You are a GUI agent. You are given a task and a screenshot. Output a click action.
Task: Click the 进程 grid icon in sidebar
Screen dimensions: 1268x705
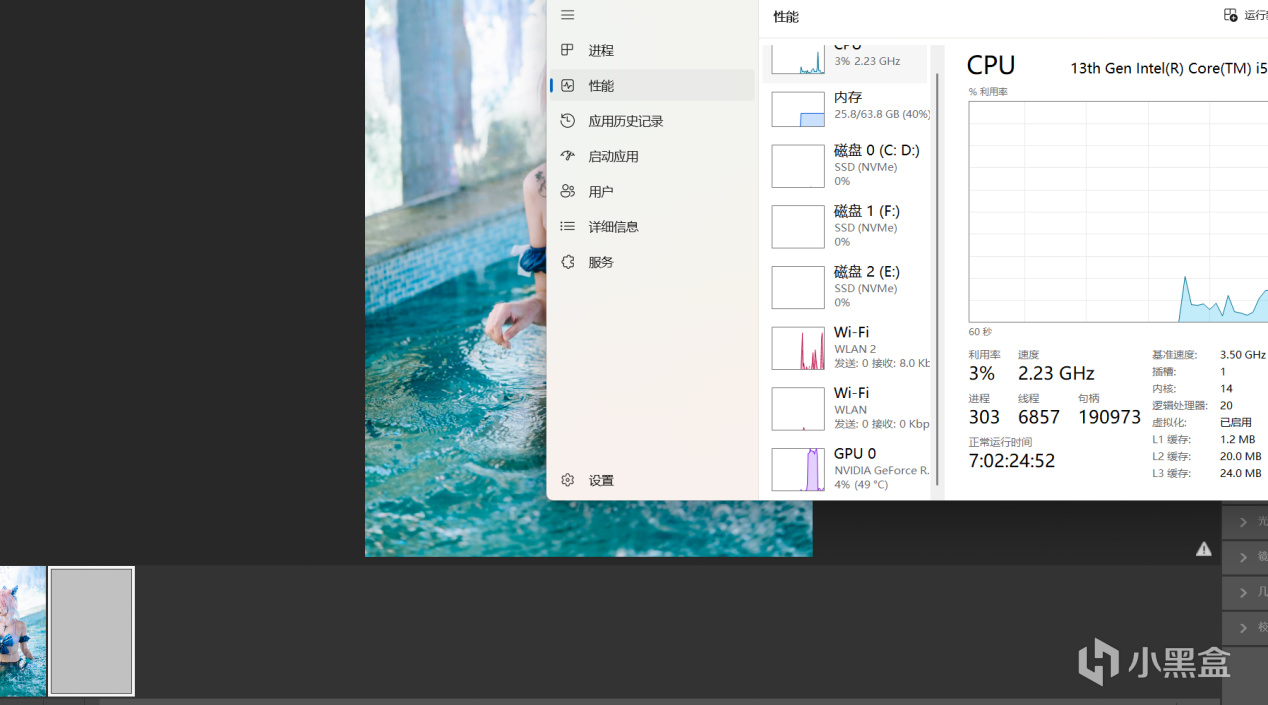pyautogui.click(x=567, y=50)
